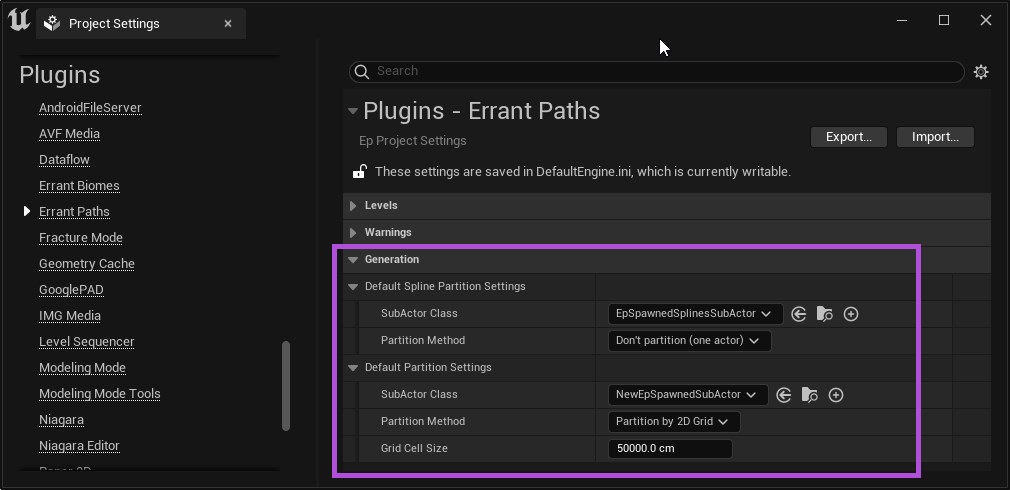Add new class beside NewEpSpawnedSubActor dropdown
Screen dimensions: 1010x490
tap(836, 395)
